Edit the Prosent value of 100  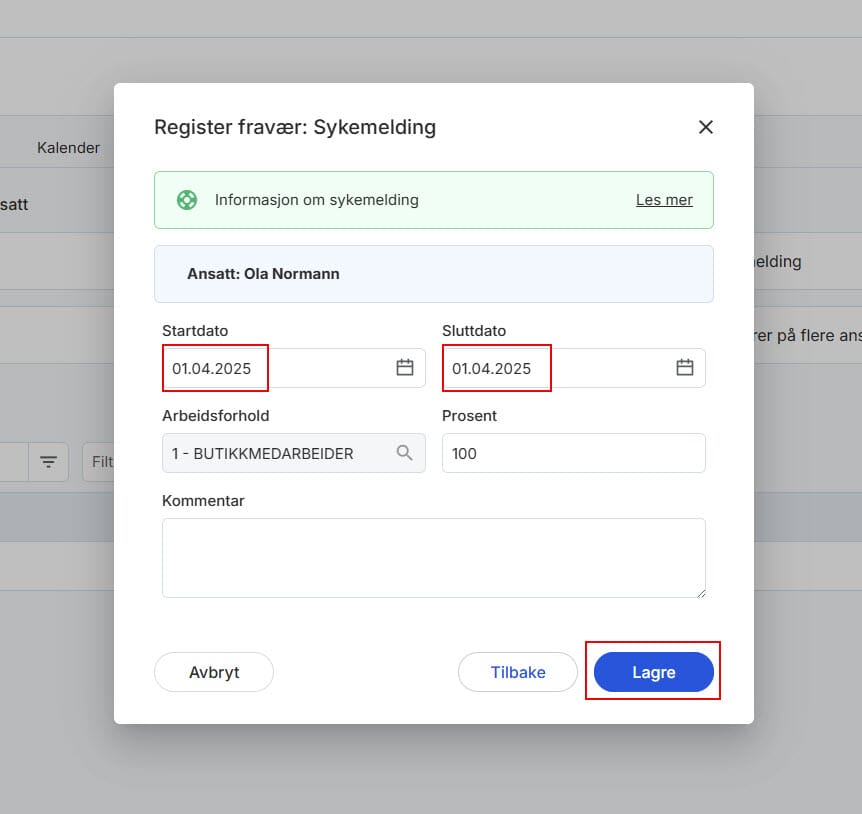[x=573, y=452]
